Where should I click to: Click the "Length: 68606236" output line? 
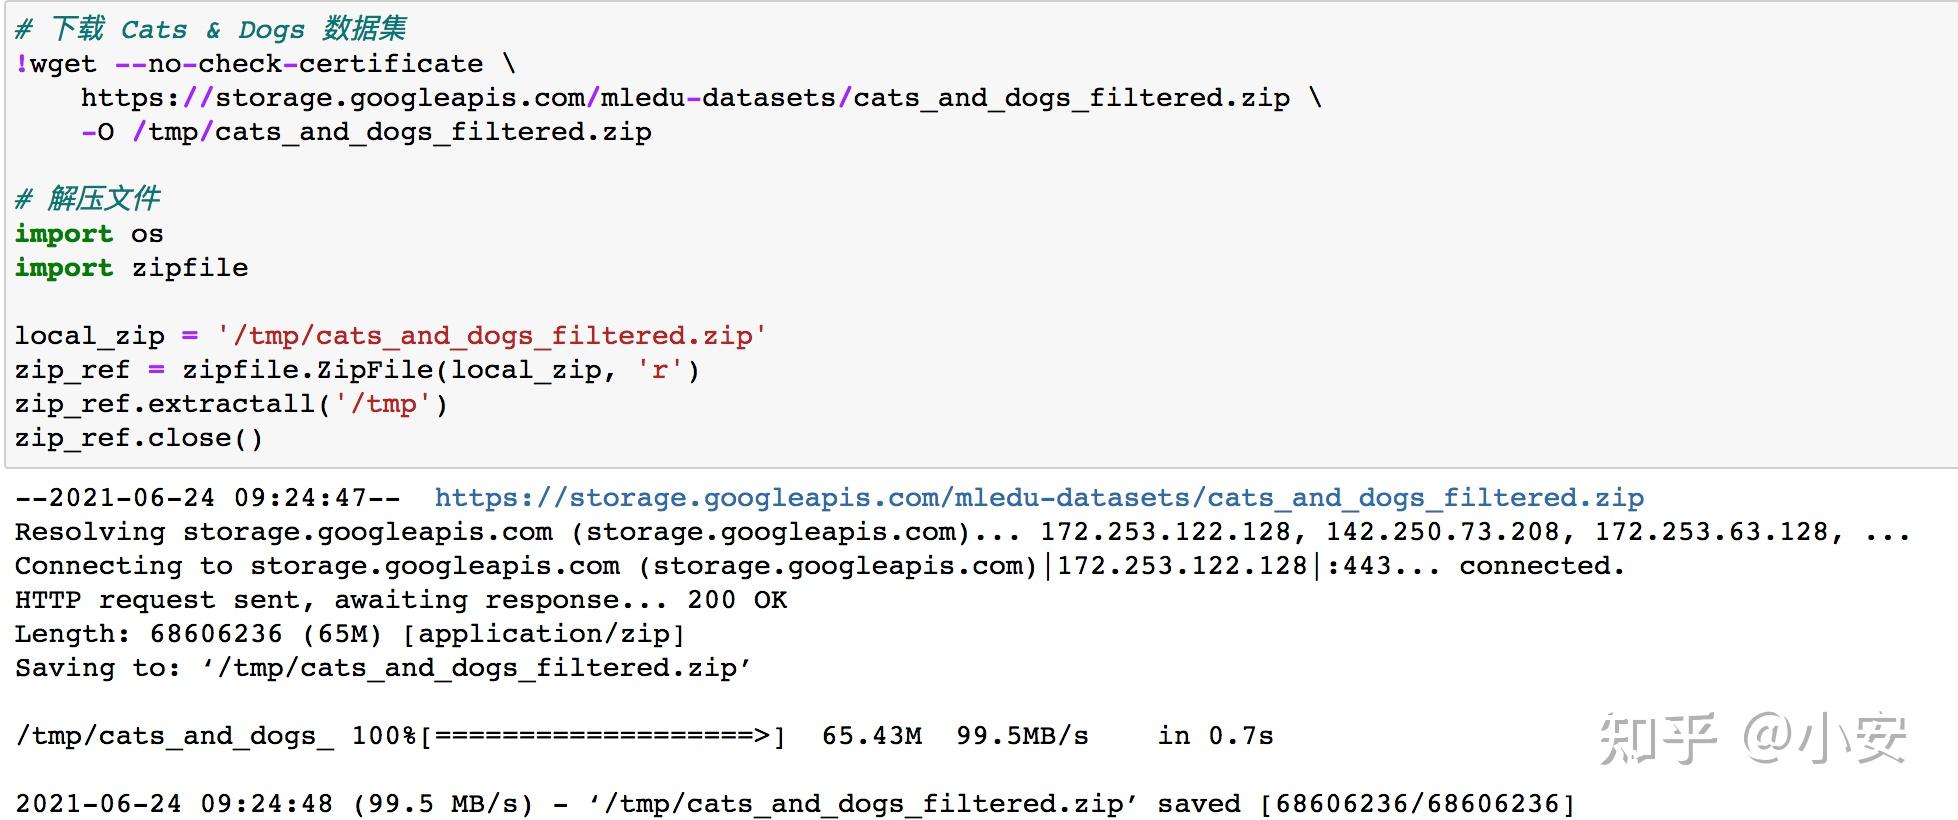349,634
